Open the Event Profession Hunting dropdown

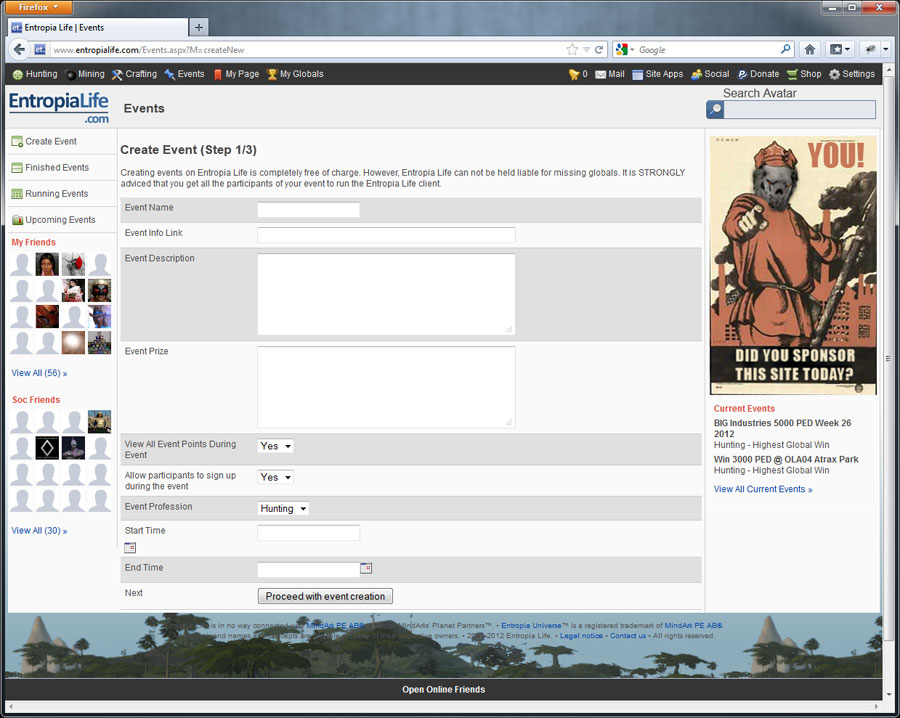coord(283,509)
